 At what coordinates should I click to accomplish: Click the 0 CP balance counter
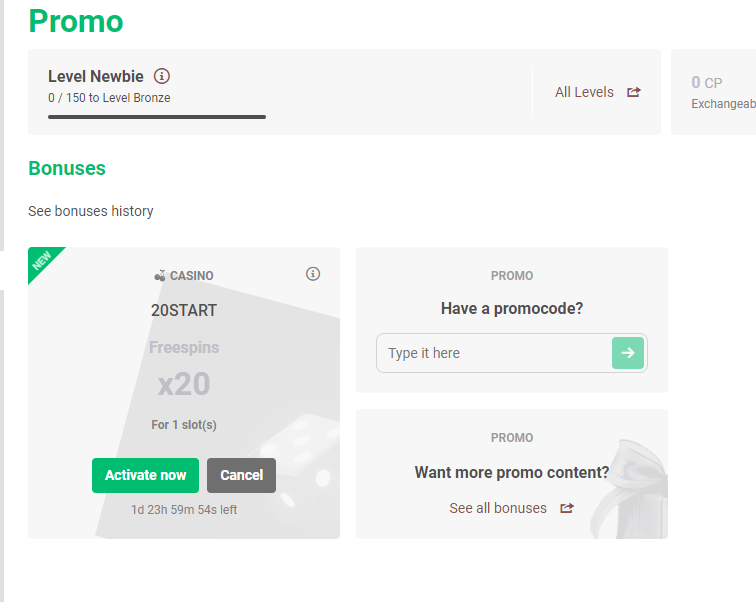pos(706,83)
